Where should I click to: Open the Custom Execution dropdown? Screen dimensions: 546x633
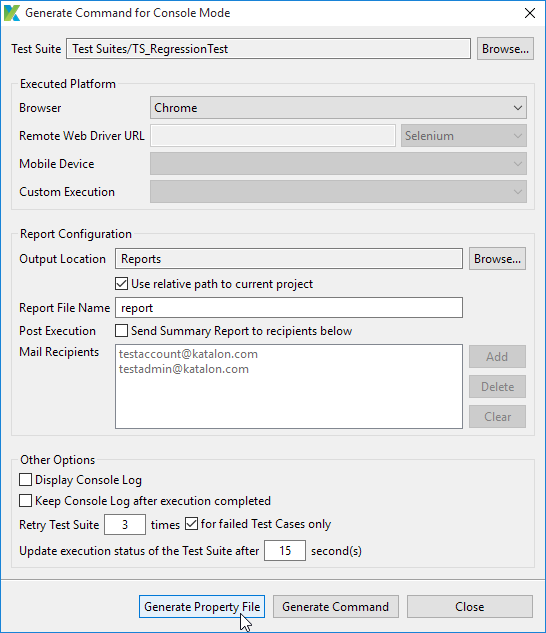point(338,192)
